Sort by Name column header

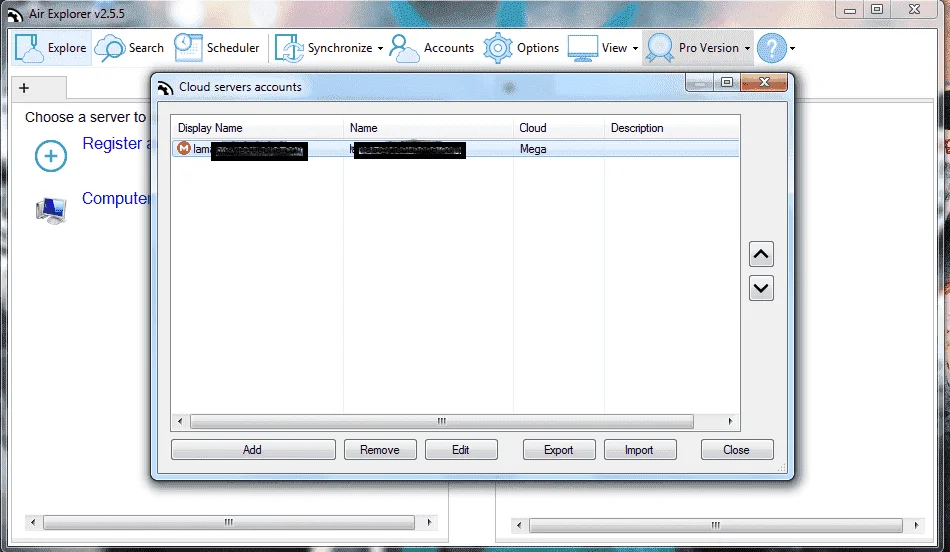tap(428, 128)
